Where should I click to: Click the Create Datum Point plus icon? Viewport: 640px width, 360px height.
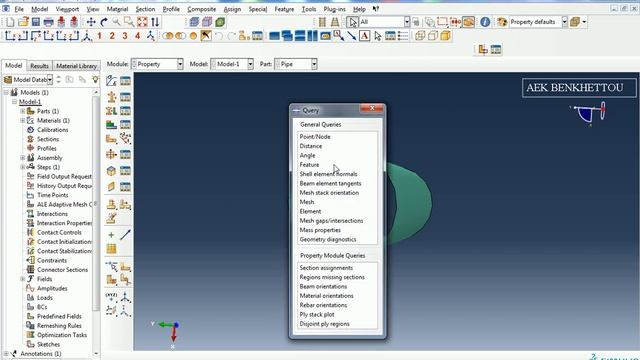coord(111,235)
